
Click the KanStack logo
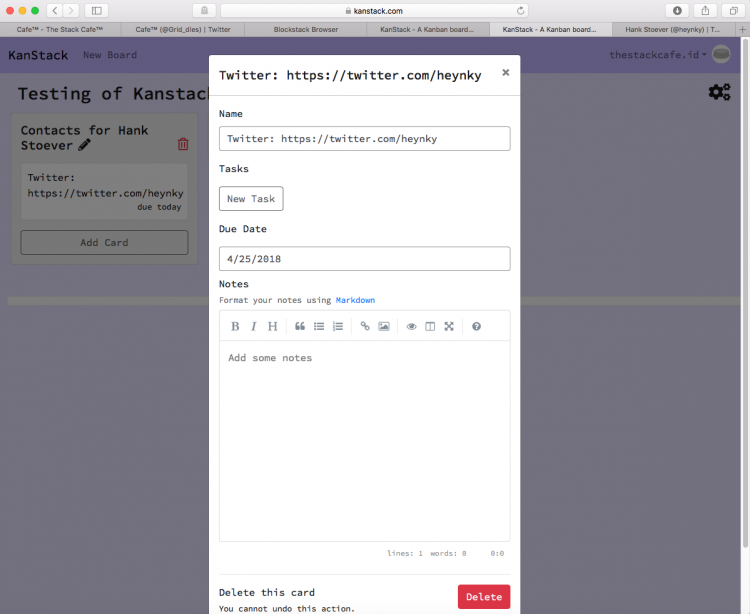38,55
